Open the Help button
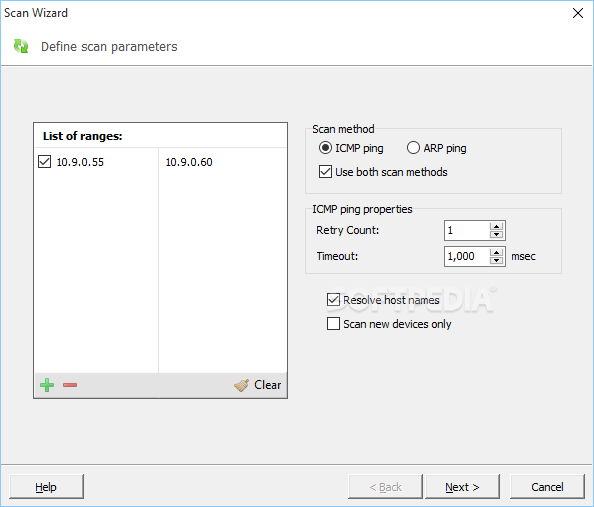The image size is (594, 507). coord(46,487)
